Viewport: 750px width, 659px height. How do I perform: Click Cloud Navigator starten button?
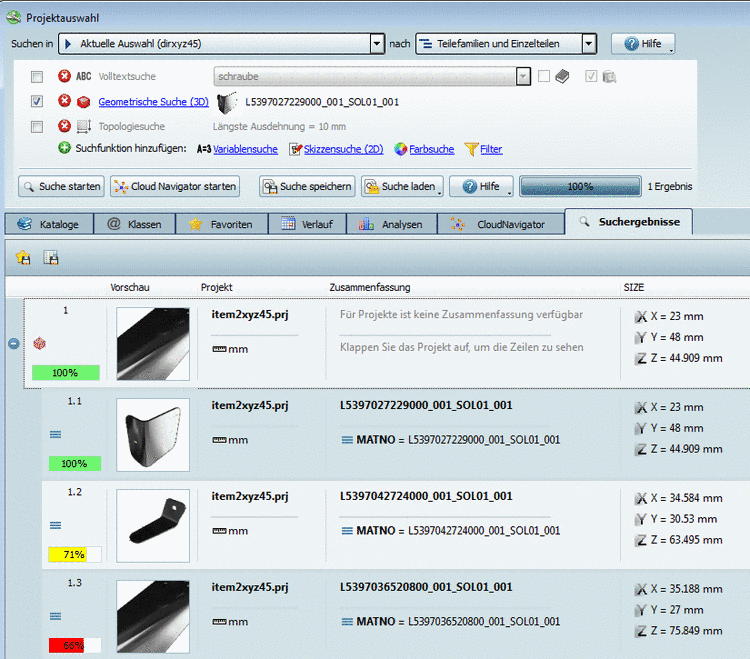pos(175,186)
